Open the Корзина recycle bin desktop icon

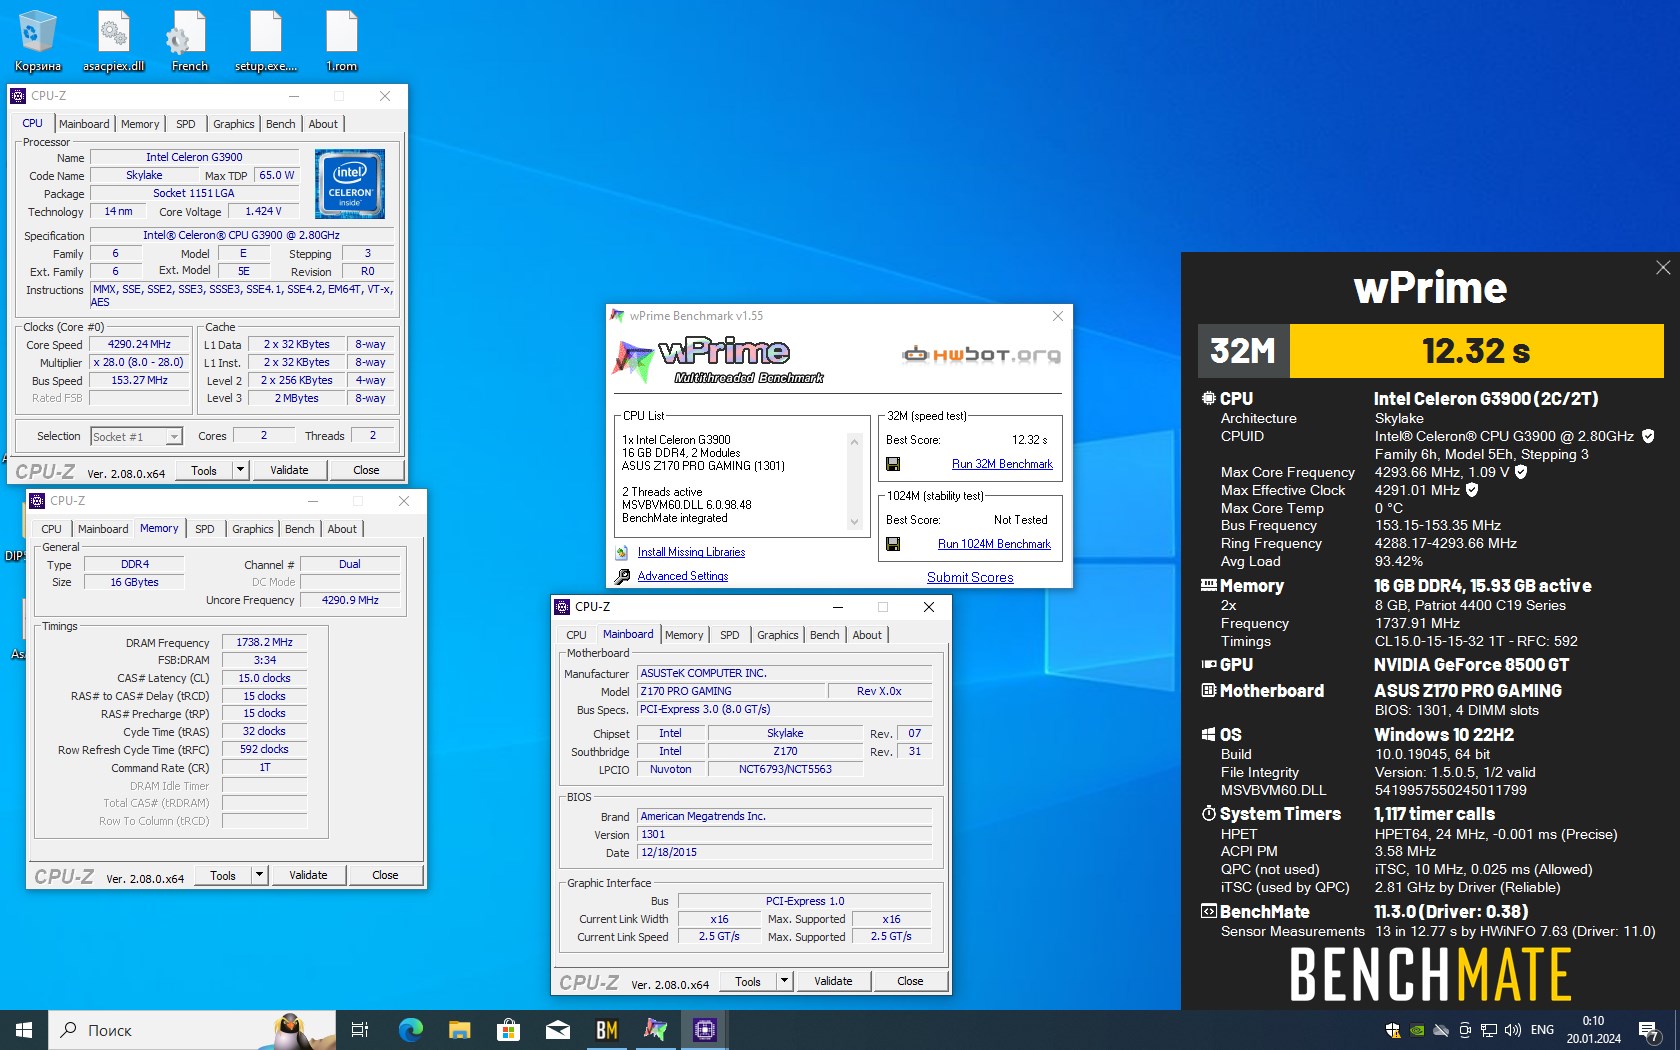click(38, 41)
